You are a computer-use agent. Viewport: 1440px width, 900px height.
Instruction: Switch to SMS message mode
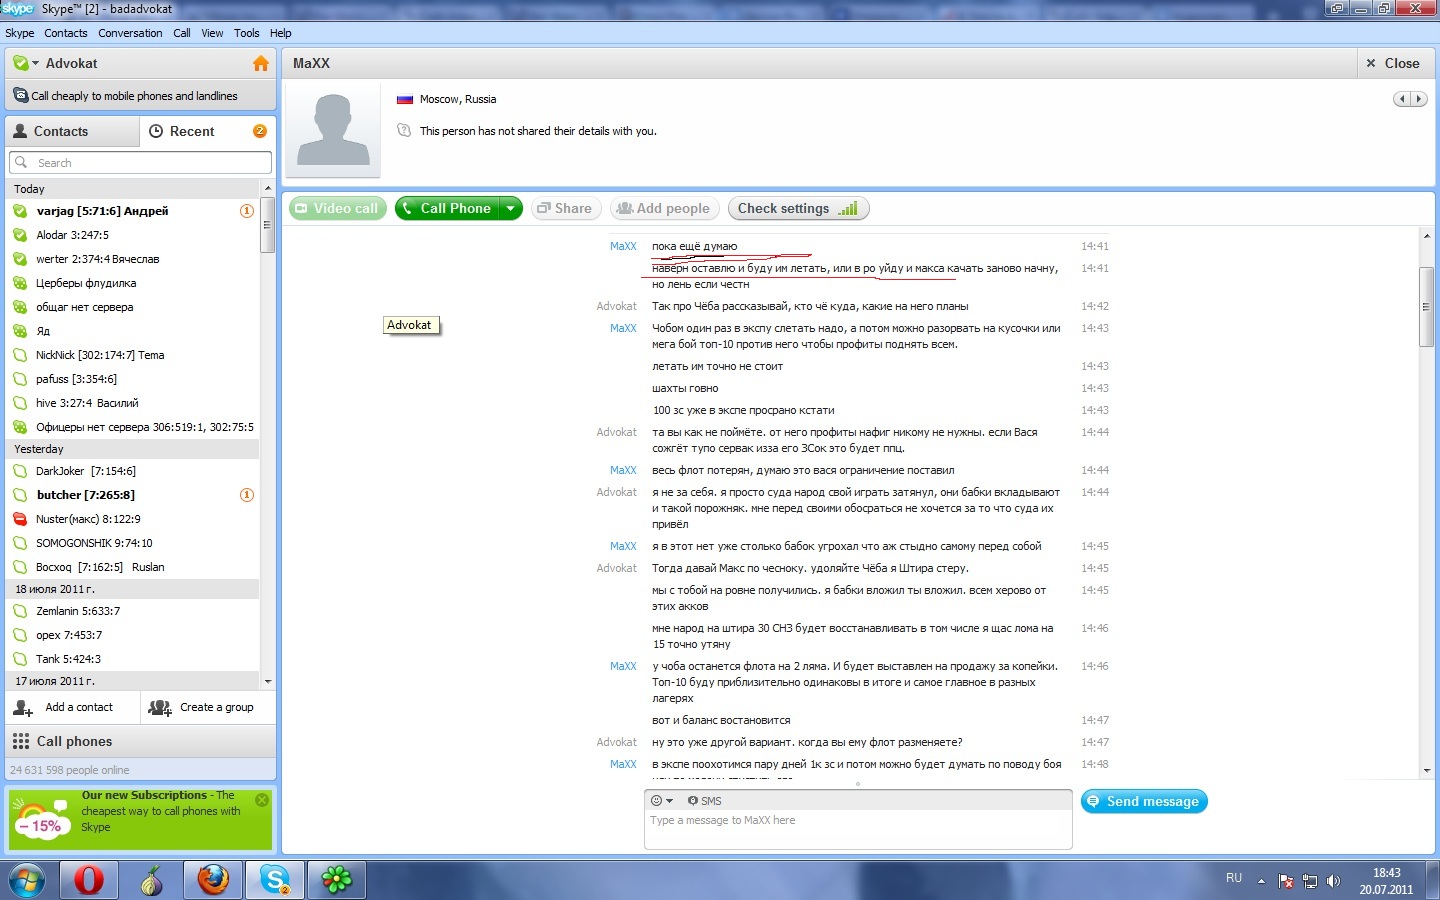click(705, 800)
